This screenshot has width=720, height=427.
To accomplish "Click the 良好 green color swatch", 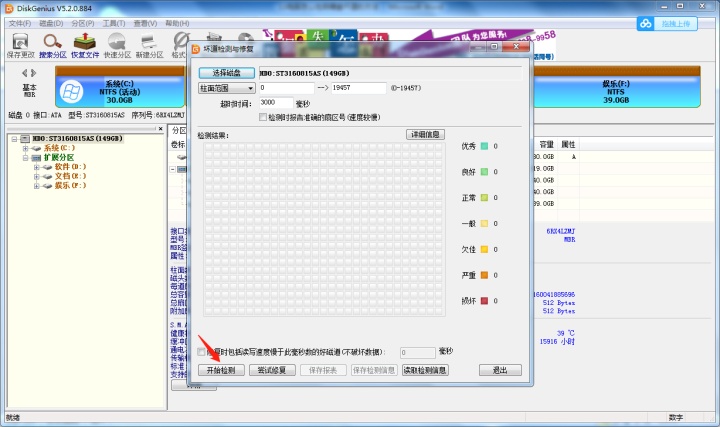I will [x=484, y=172].
